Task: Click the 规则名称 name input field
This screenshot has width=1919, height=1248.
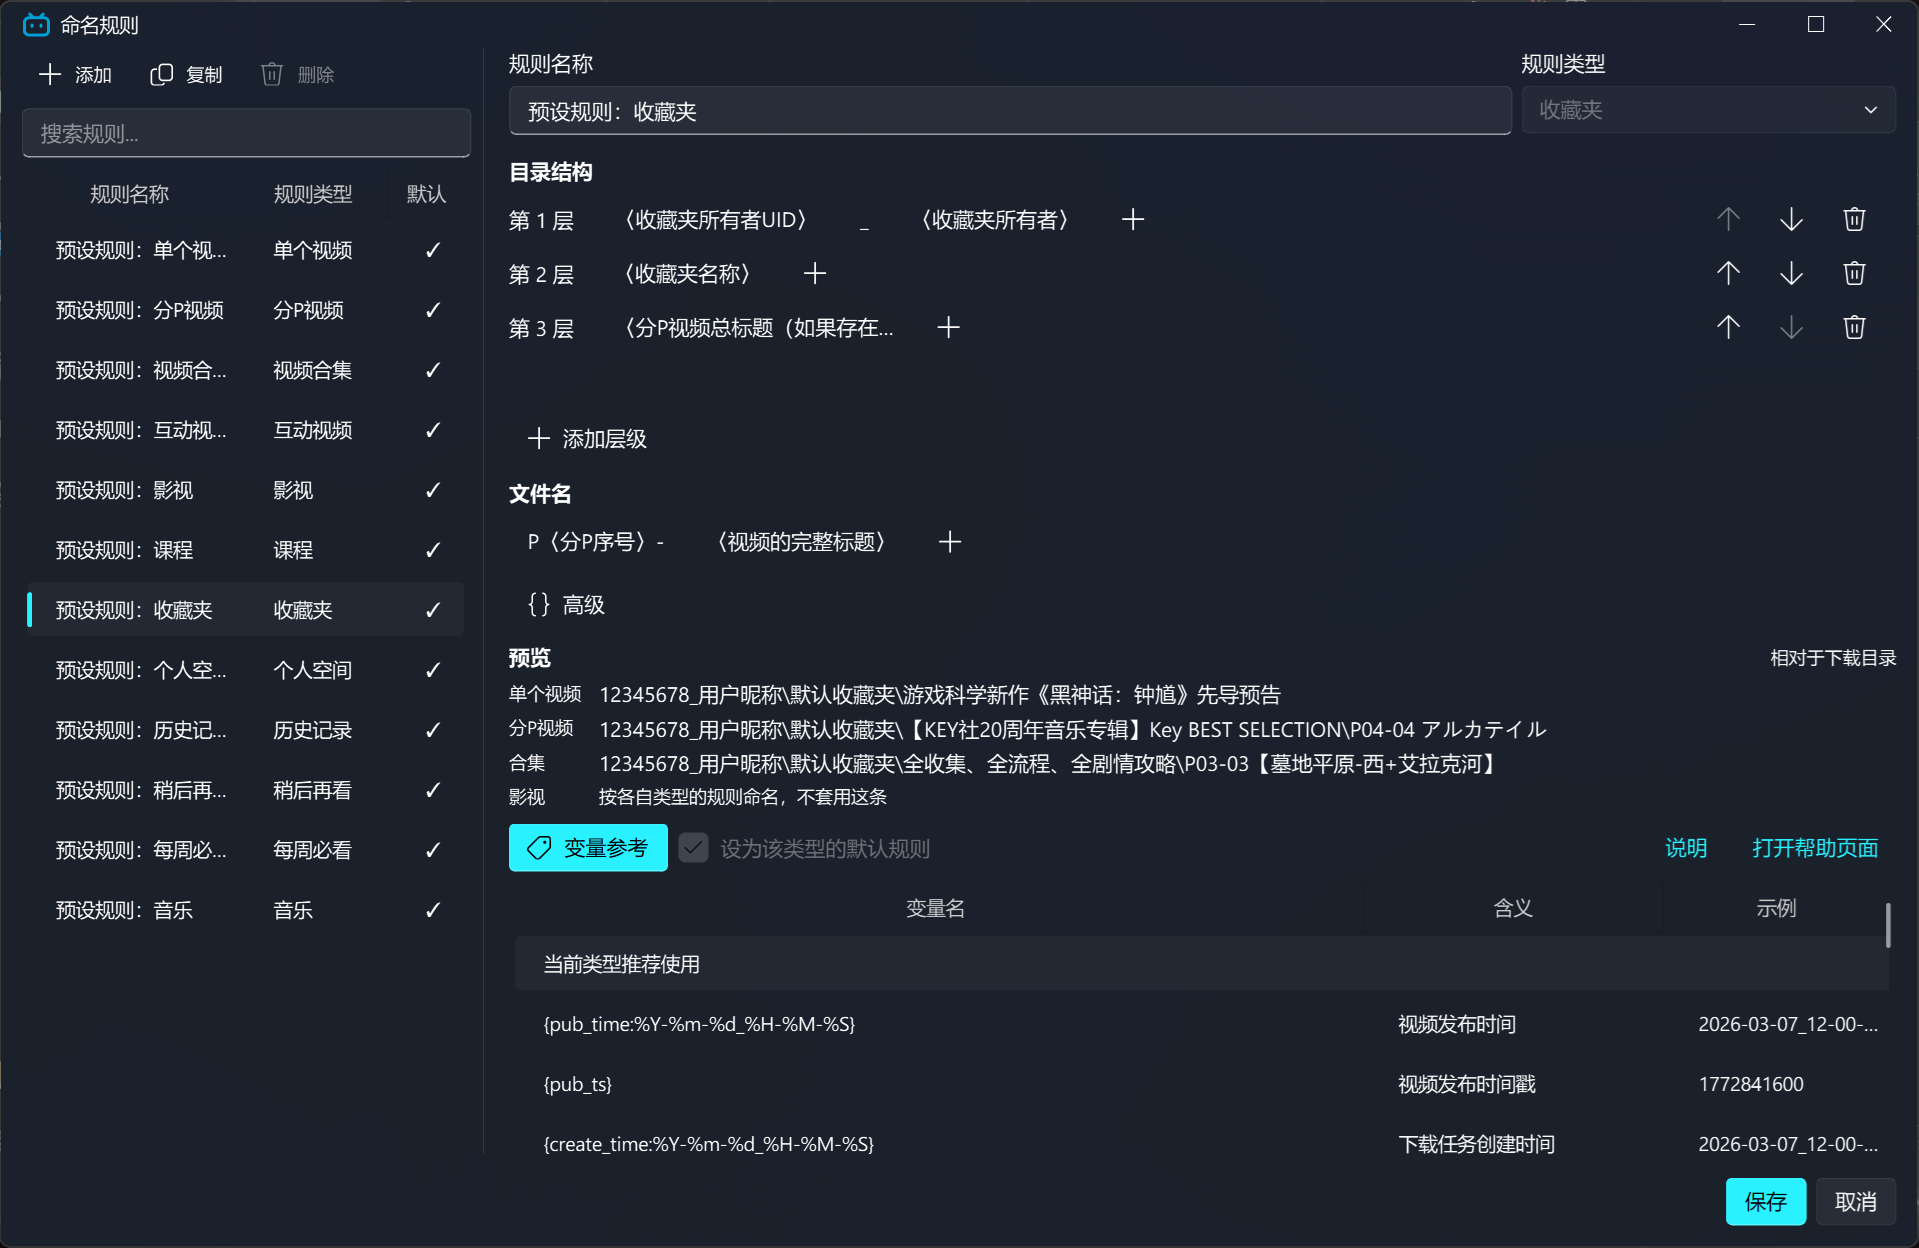Action: [x=1010, y=111]
